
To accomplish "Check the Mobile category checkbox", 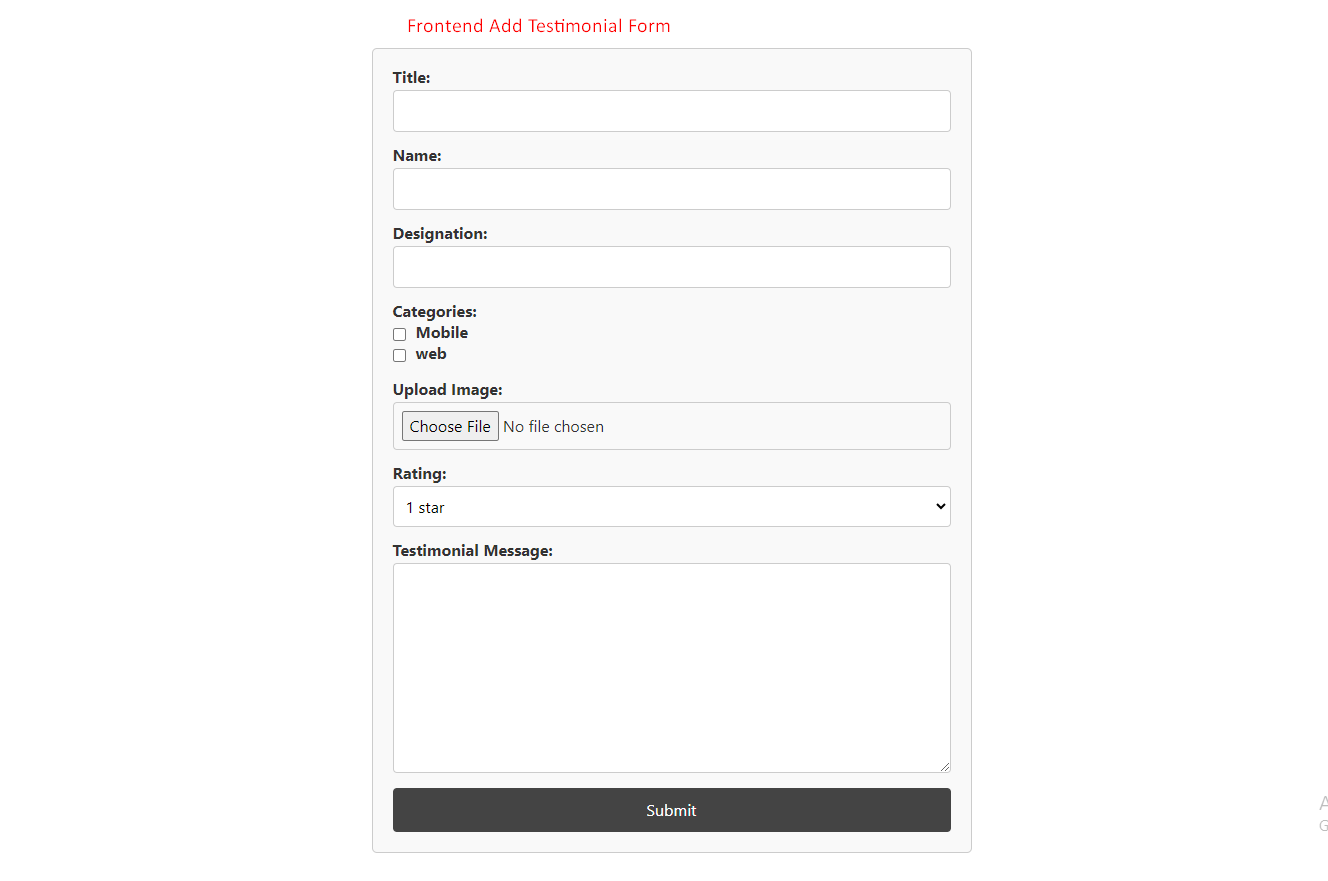I will (399, 334).
